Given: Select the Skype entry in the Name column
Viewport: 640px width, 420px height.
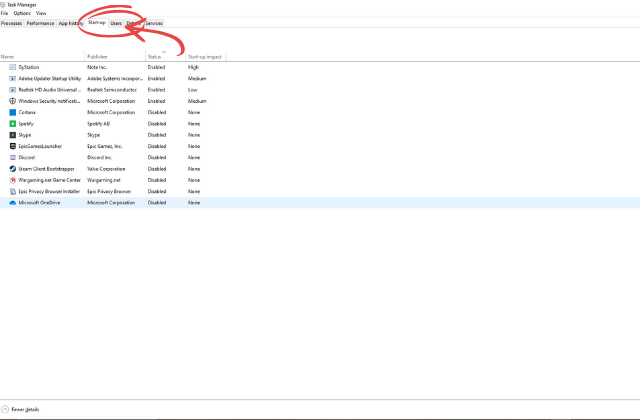Looking at the screenshot, I should pyautogui.click(x=25, y=135).
